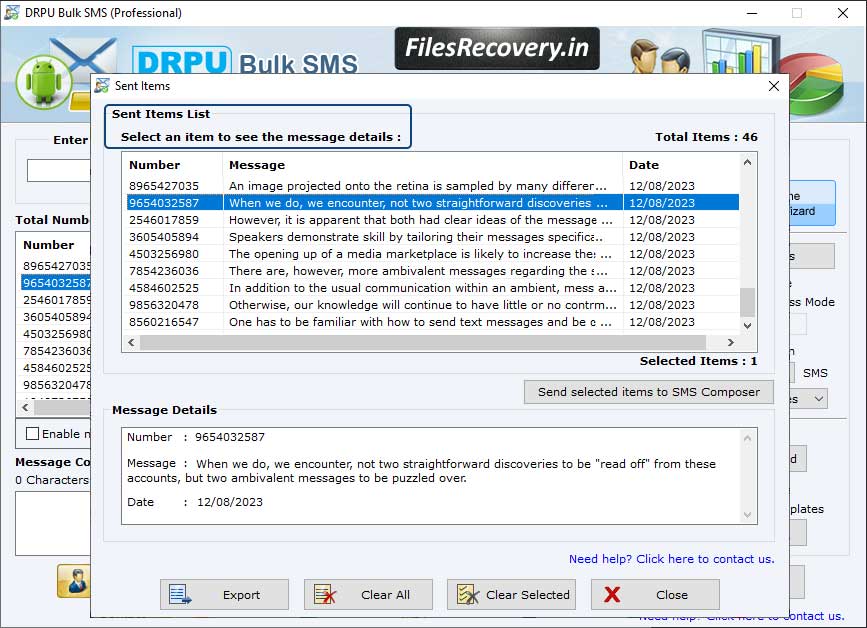867x628 pixels.
Task: Select 2546017859 in main window number list
Action: pyautogui.click(x=56, y=300)
